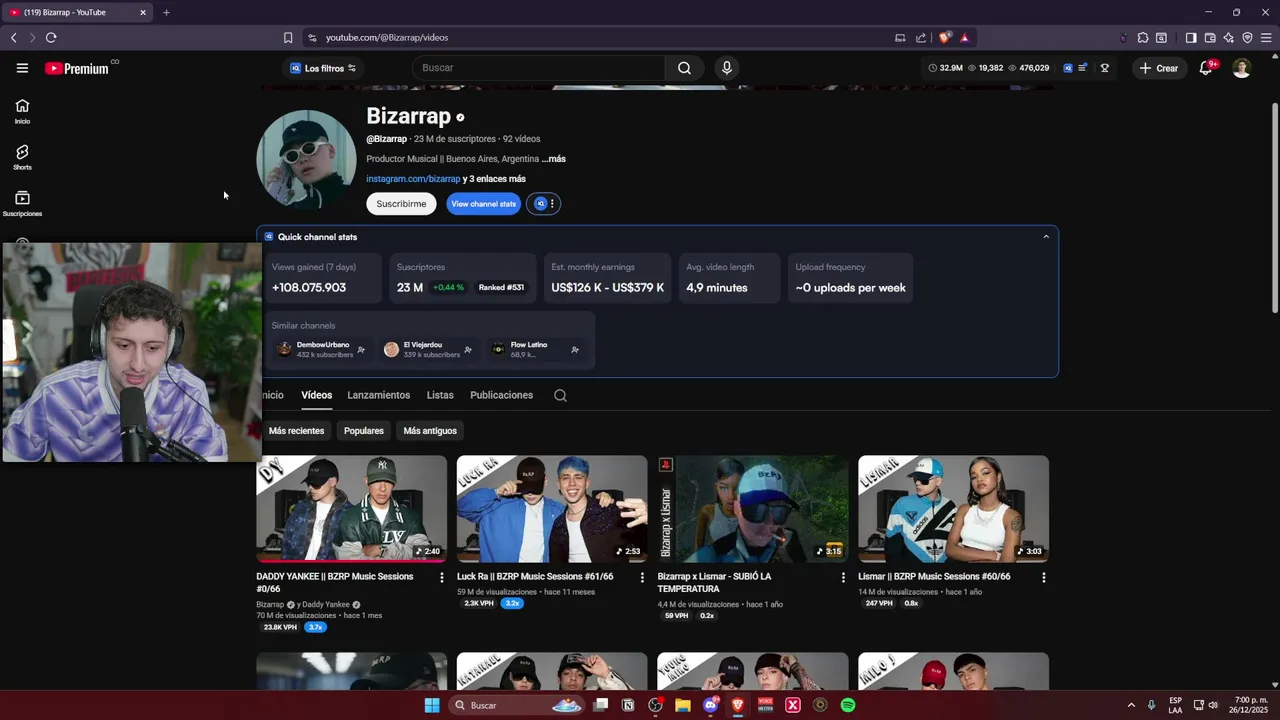Click the Brave Shields lion icon
The height and width of the screenshot is (720, 1280).
[x=945, y=37]
